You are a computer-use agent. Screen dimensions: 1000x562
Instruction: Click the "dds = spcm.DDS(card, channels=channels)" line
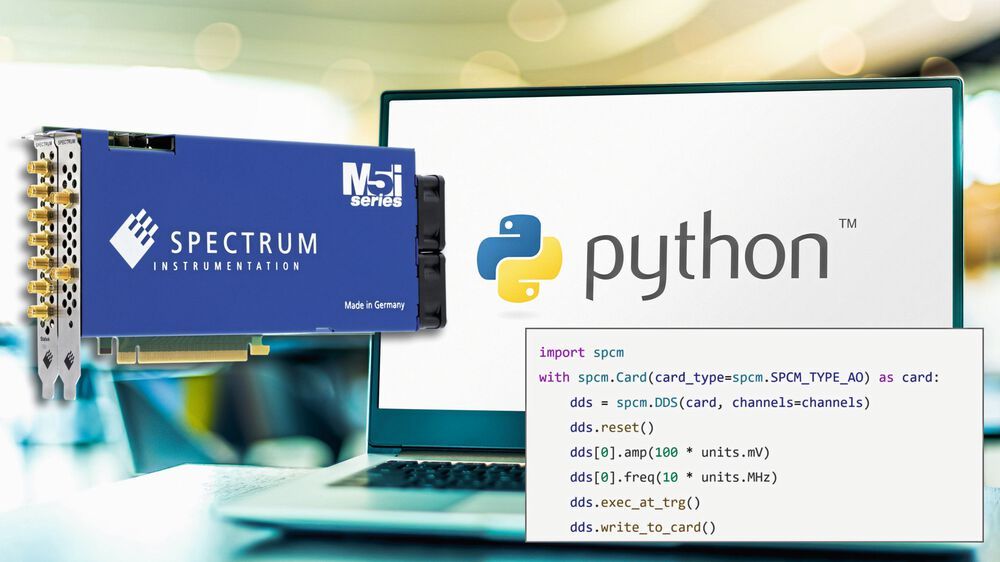[719, 403]
